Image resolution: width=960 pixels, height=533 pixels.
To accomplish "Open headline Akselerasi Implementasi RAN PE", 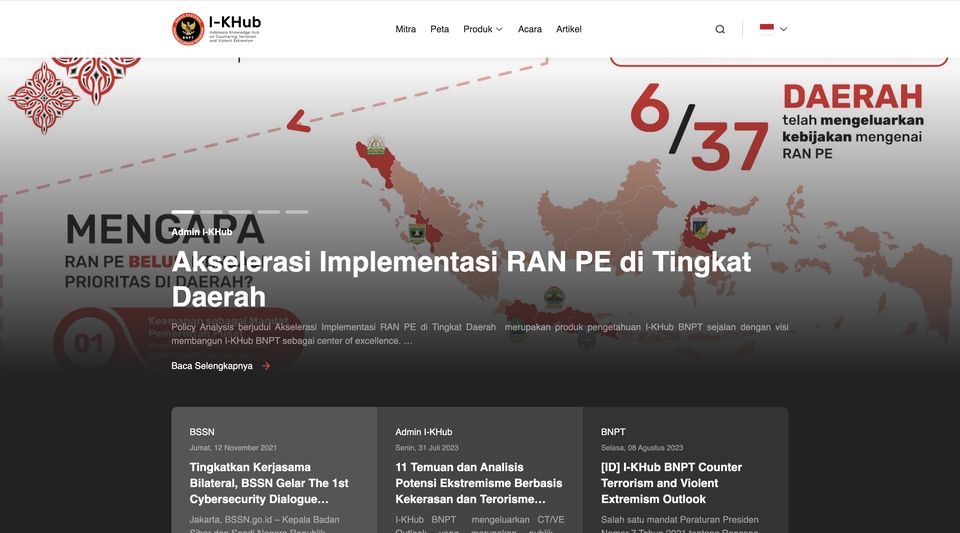I will tap(461, 279).
